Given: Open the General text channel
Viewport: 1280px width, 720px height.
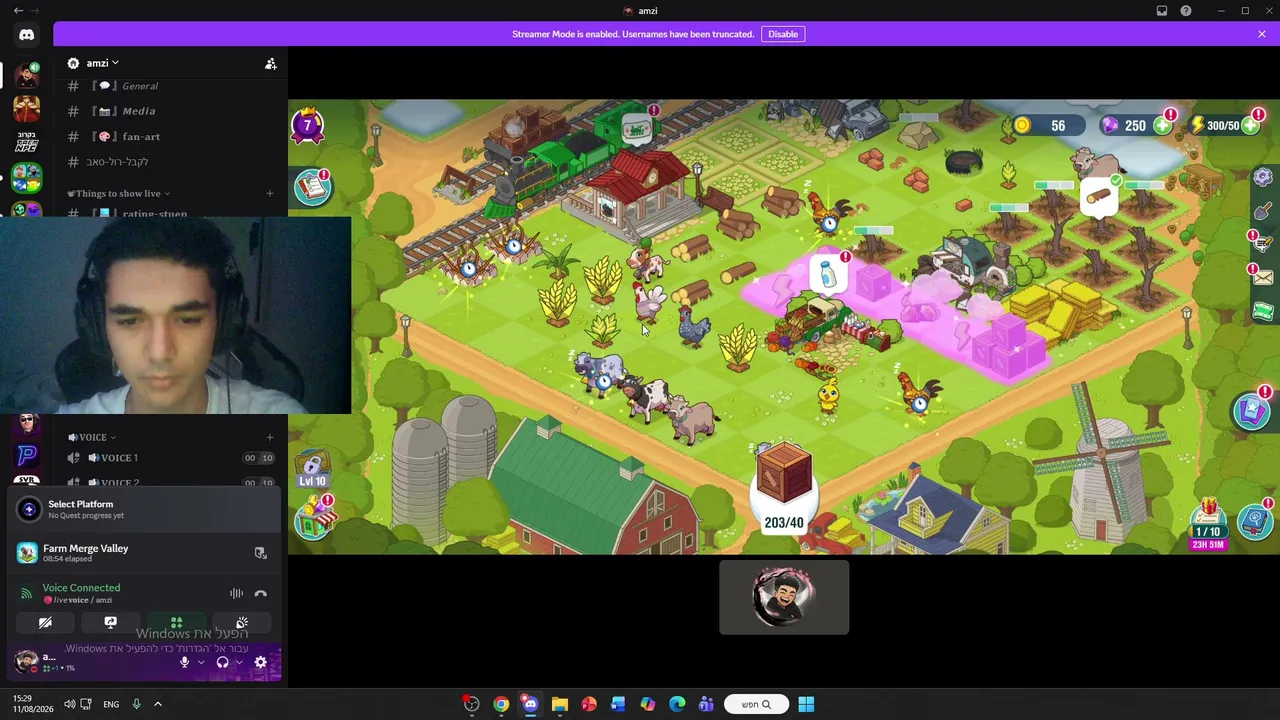Looking at the screenshot, I should click(170, 86).
